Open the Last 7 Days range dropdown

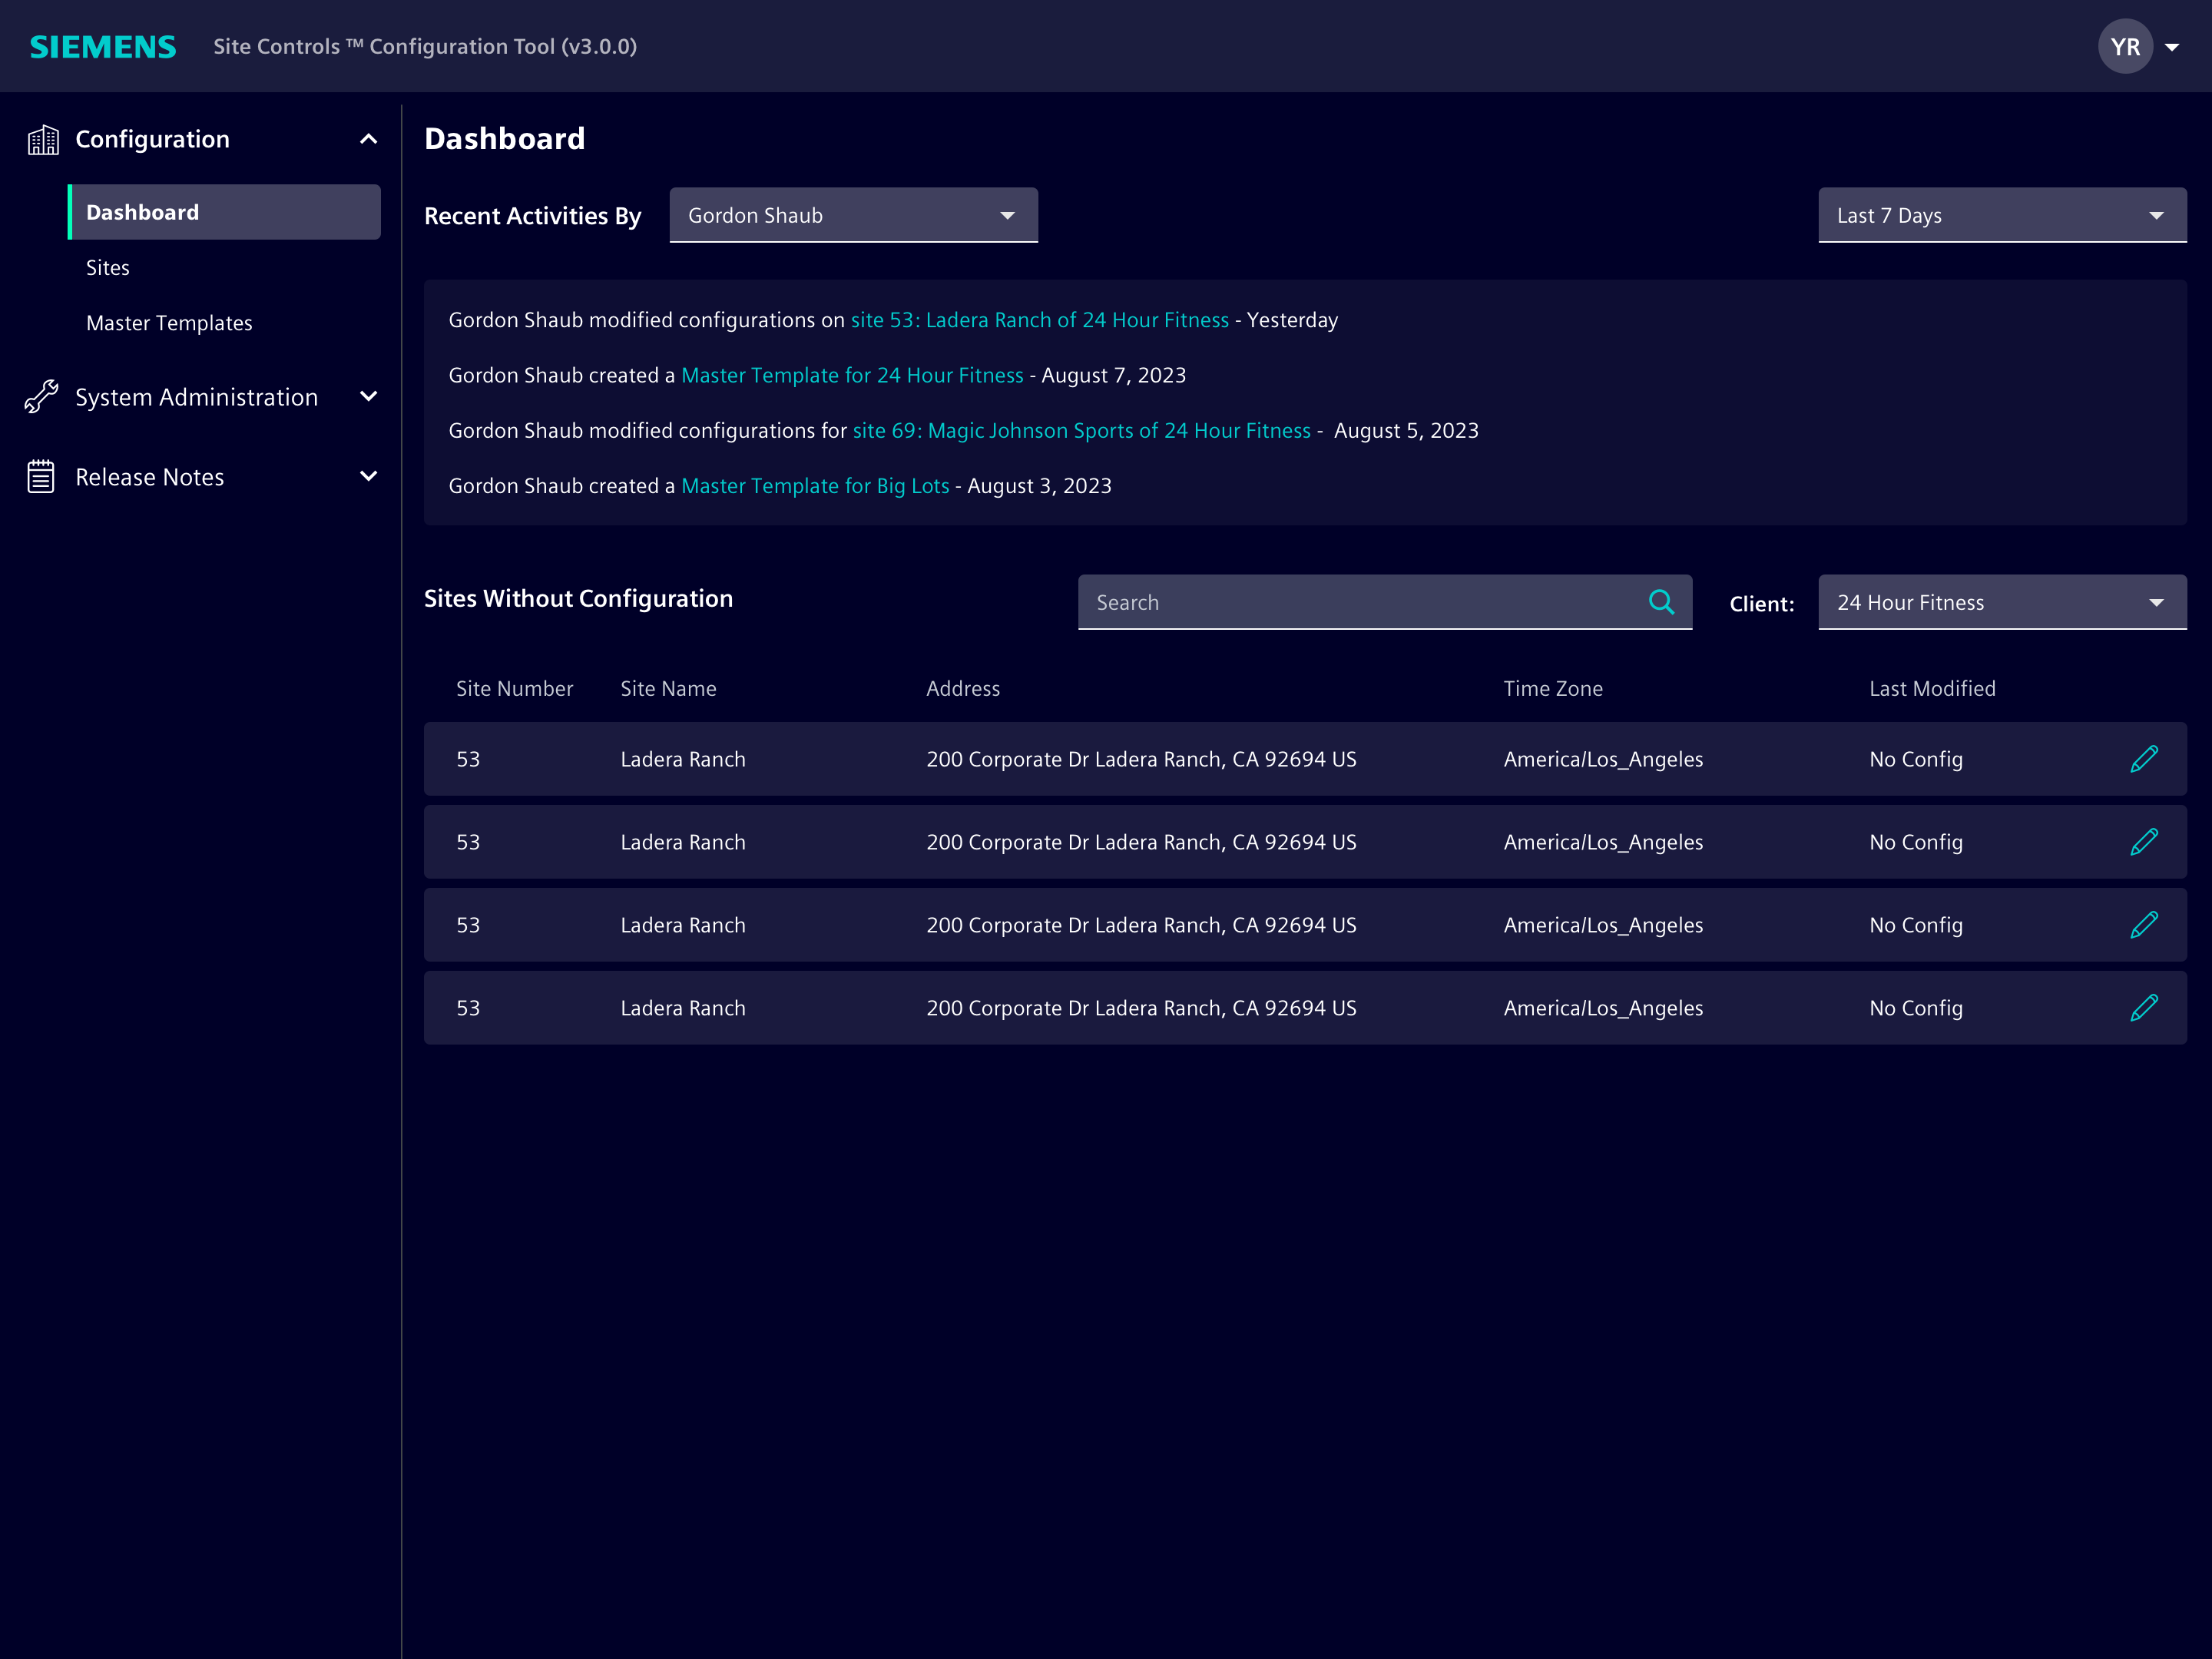tap(2002, 215)
